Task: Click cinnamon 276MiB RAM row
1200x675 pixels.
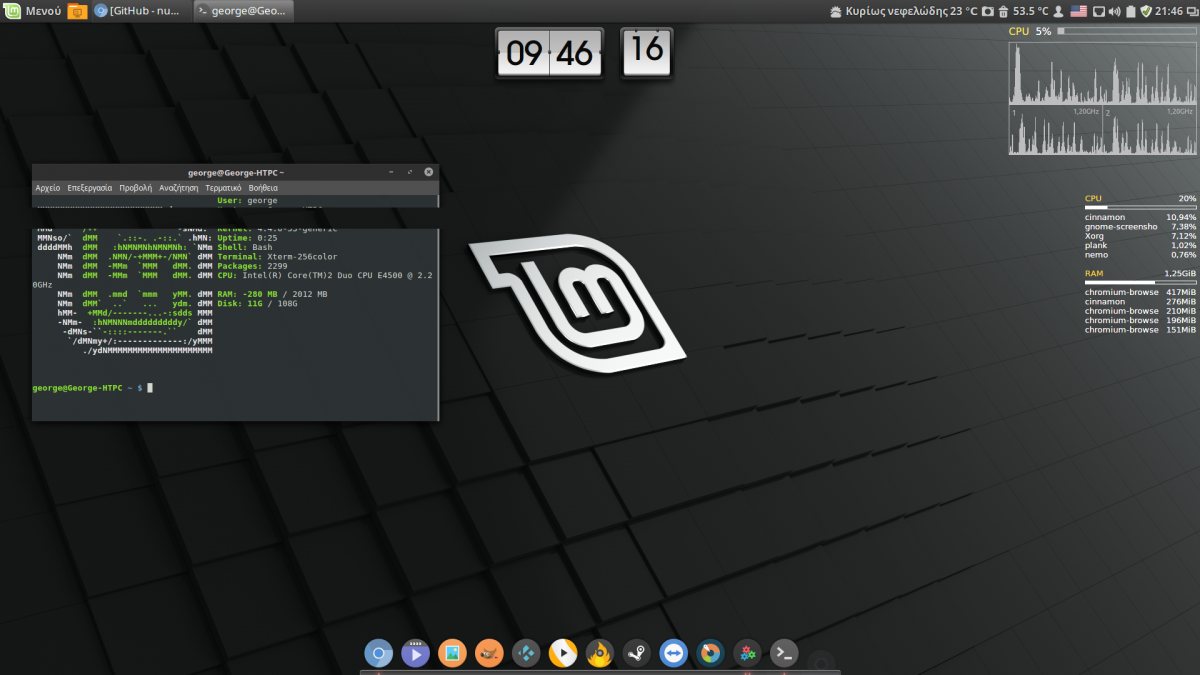Action: pos(1140,301)
